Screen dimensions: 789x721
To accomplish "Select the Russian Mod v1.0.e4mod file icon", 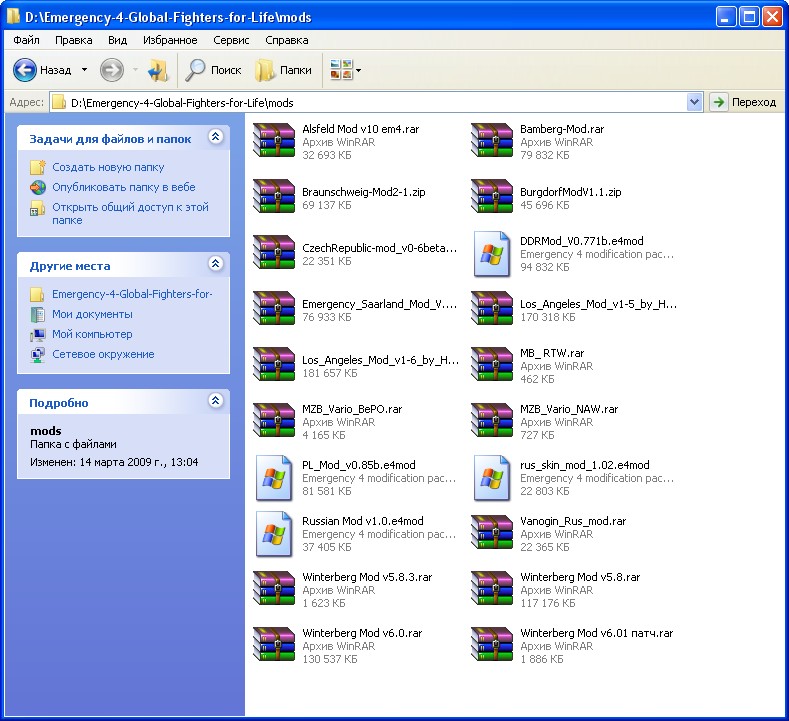I will pyautogui.click(x=274, y=533).
